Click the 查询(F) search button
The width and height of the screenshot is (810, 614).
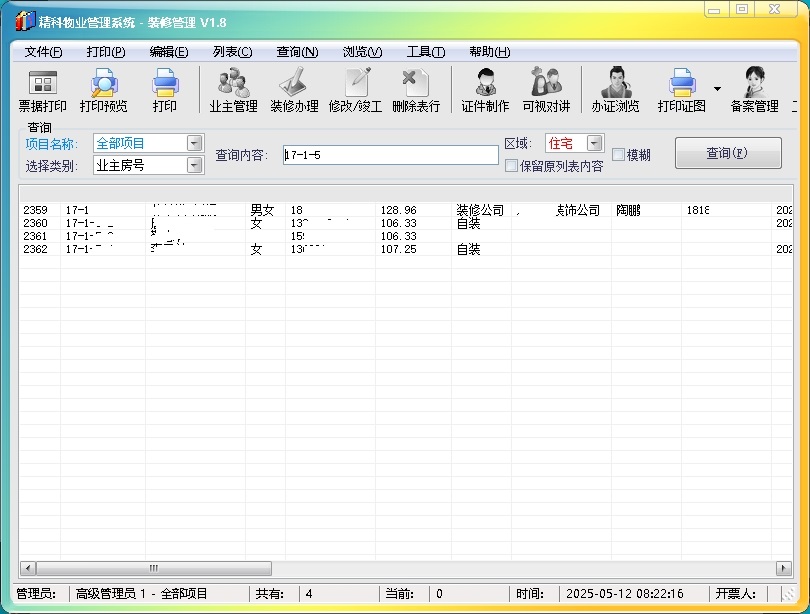727,153
